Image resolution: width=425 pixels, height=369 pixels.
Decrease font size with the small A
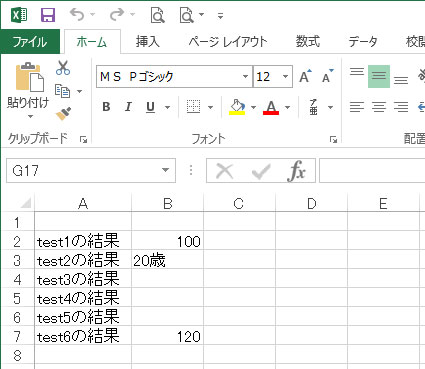click(x=328, y=76)
